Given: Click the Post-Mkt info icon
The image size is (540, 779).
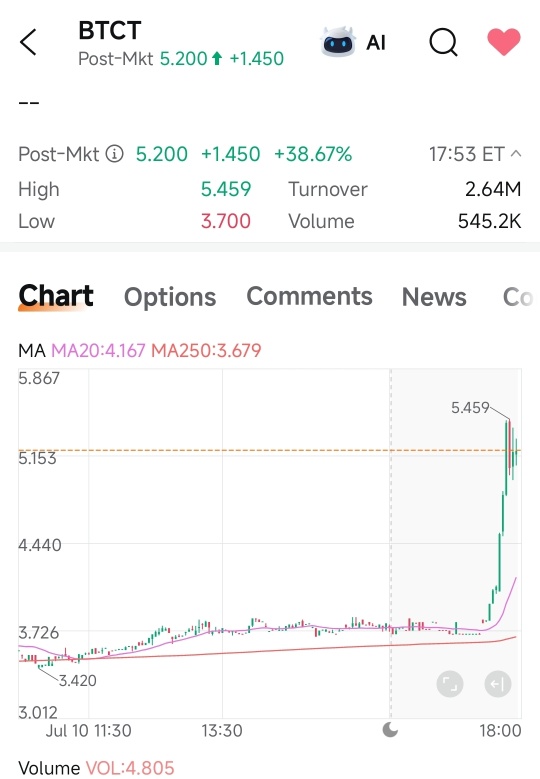Looking at the screenshot, I should point(115,154).
